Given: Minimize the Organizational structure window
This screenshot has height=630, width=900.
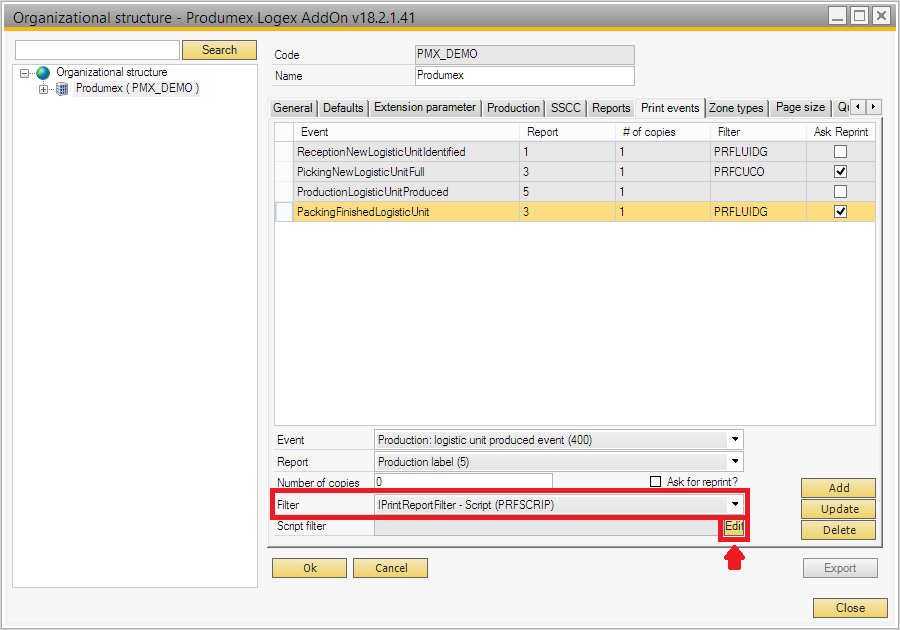Looking at the screenshot, I should pos(837,15).
